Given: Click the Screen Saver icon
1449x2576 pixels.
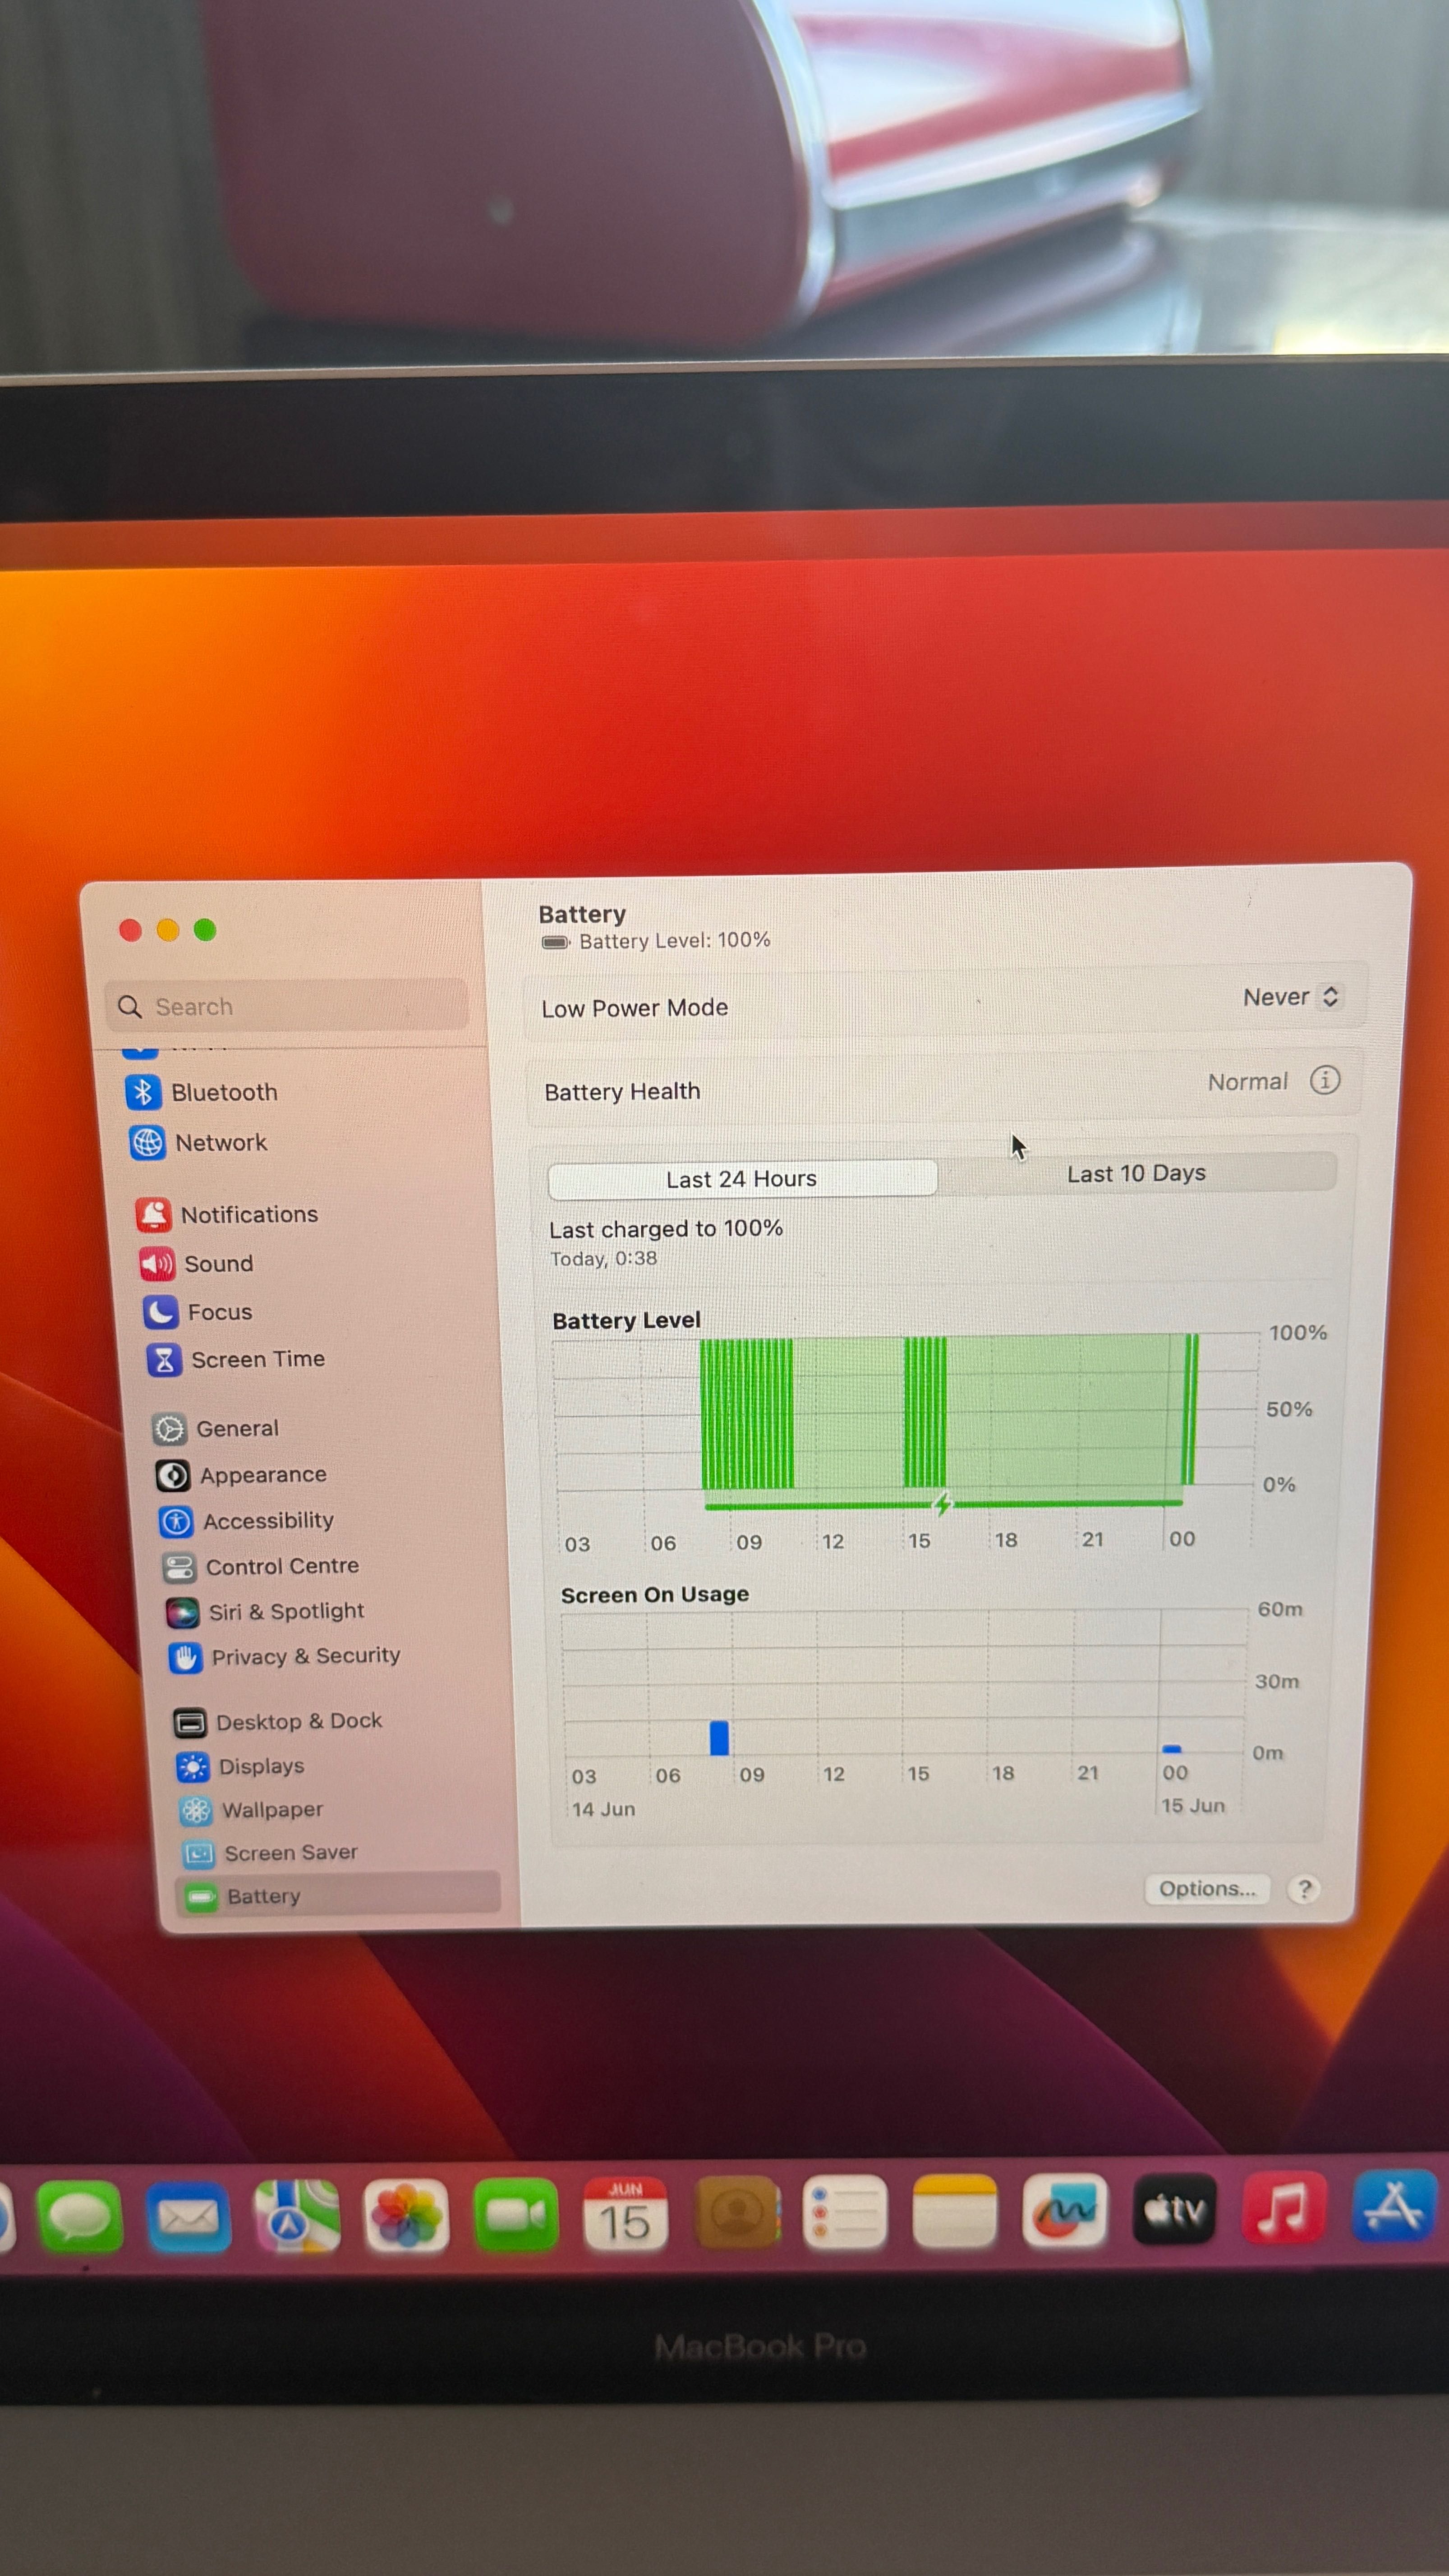Looking at the screenshot, I should click(198, 1853).
